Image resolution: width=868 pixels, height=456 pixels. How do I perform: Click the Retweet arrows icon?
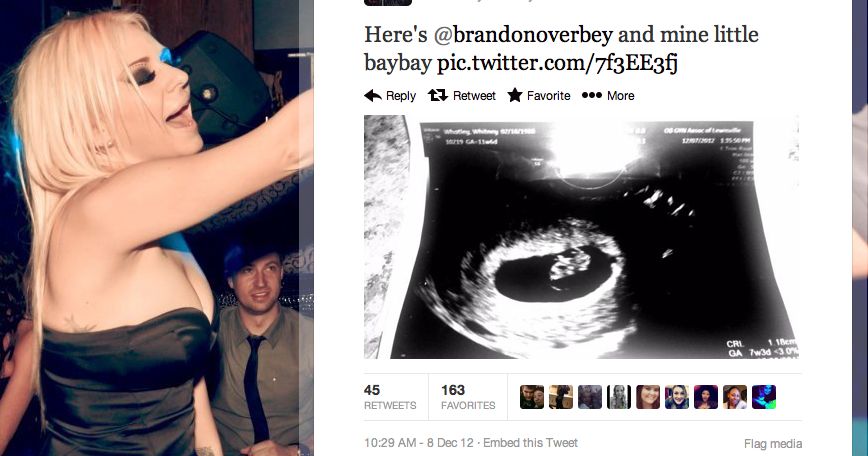pyautogui.click(x=437, y=95)
